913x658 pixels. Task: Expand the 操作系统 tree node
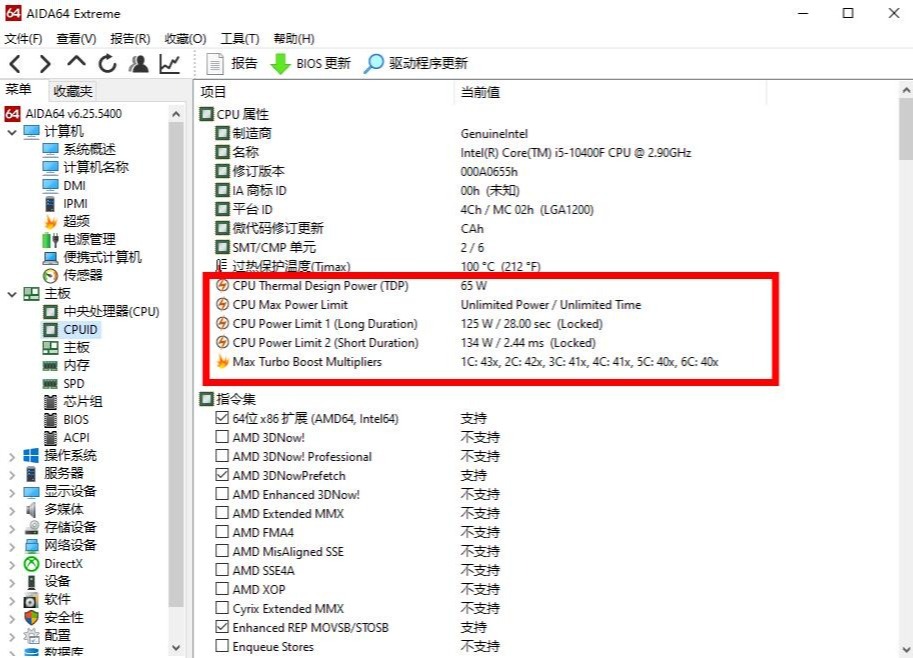[12, 457]
